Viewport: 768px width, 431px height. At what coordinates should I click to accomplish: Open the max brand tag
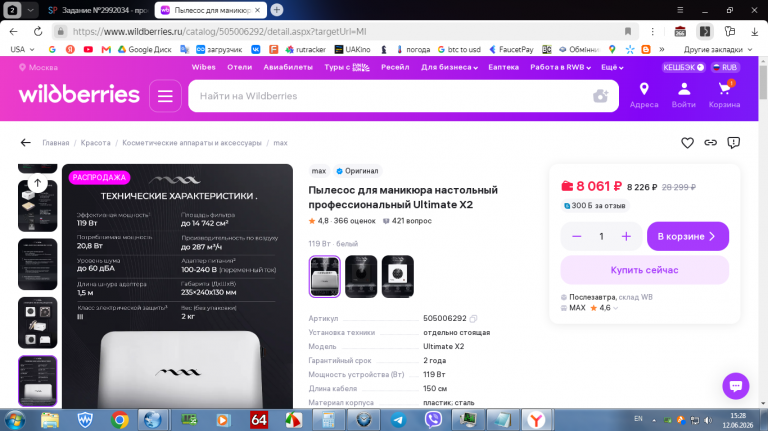click(x=318, y=171)
